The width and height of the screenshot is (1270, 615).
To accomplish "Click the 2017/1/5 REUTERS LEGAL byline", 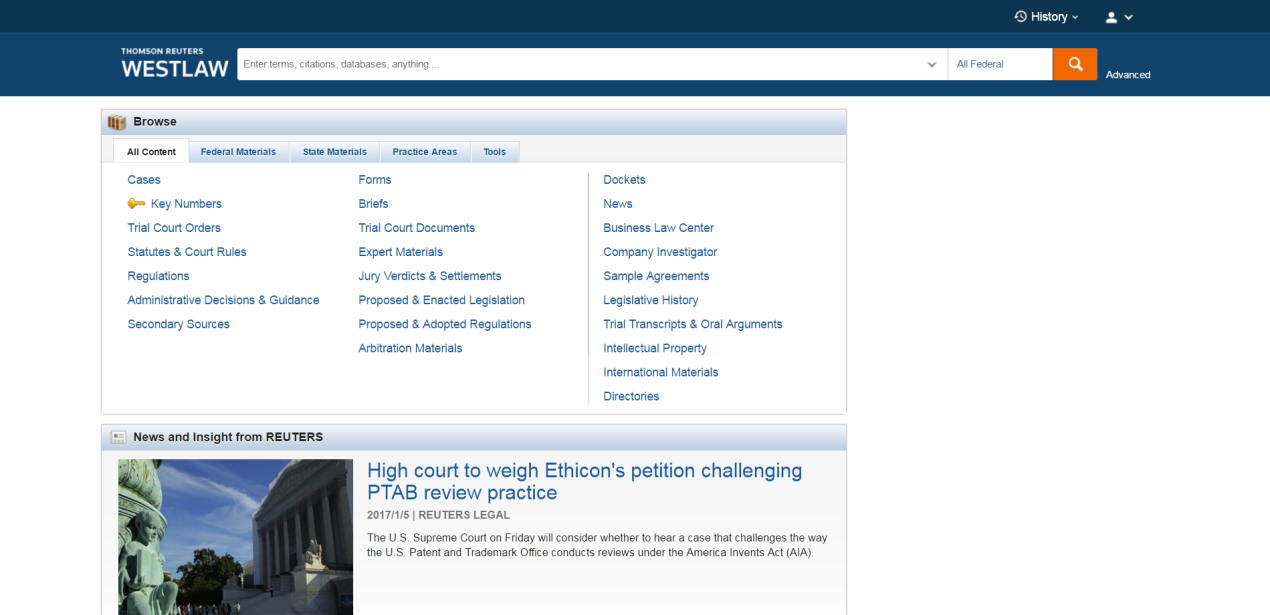I will click(439, 515).
